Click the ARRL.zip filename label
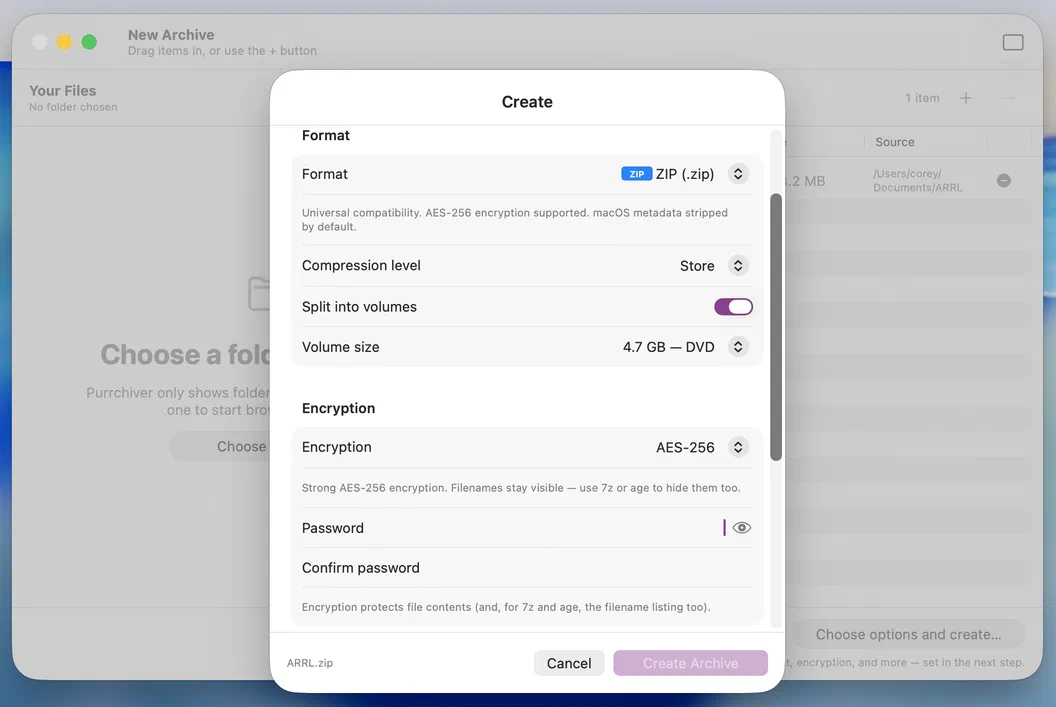 click(x=310, y=663)
